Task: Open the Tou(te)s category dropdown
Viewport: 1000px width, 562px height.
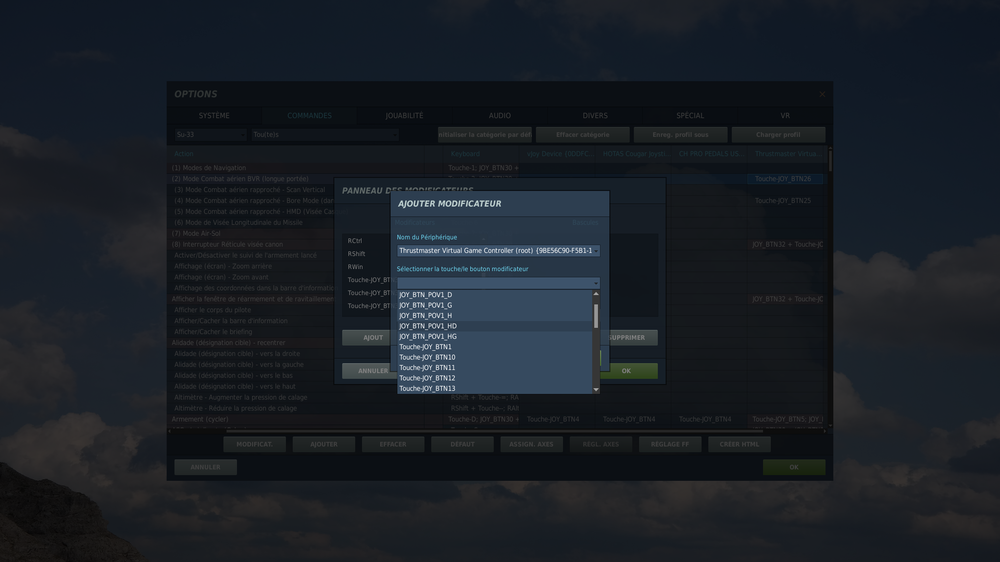Action: [325, 135]
